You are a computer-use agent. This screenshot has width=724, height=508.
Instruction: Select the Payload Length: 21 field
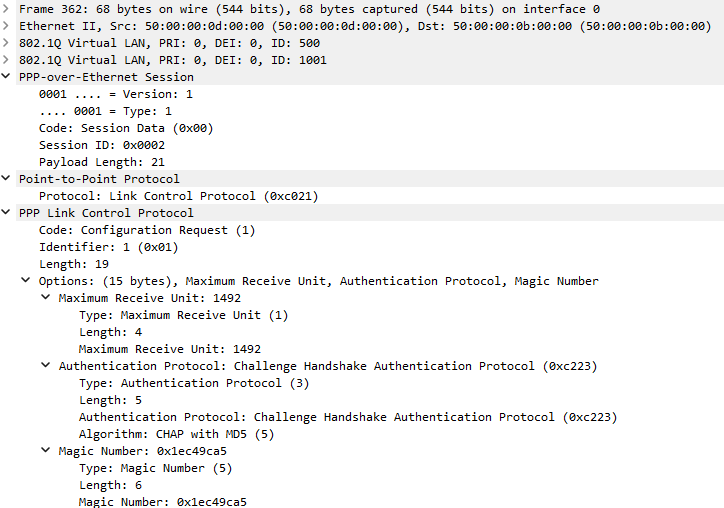pos(102,162)
